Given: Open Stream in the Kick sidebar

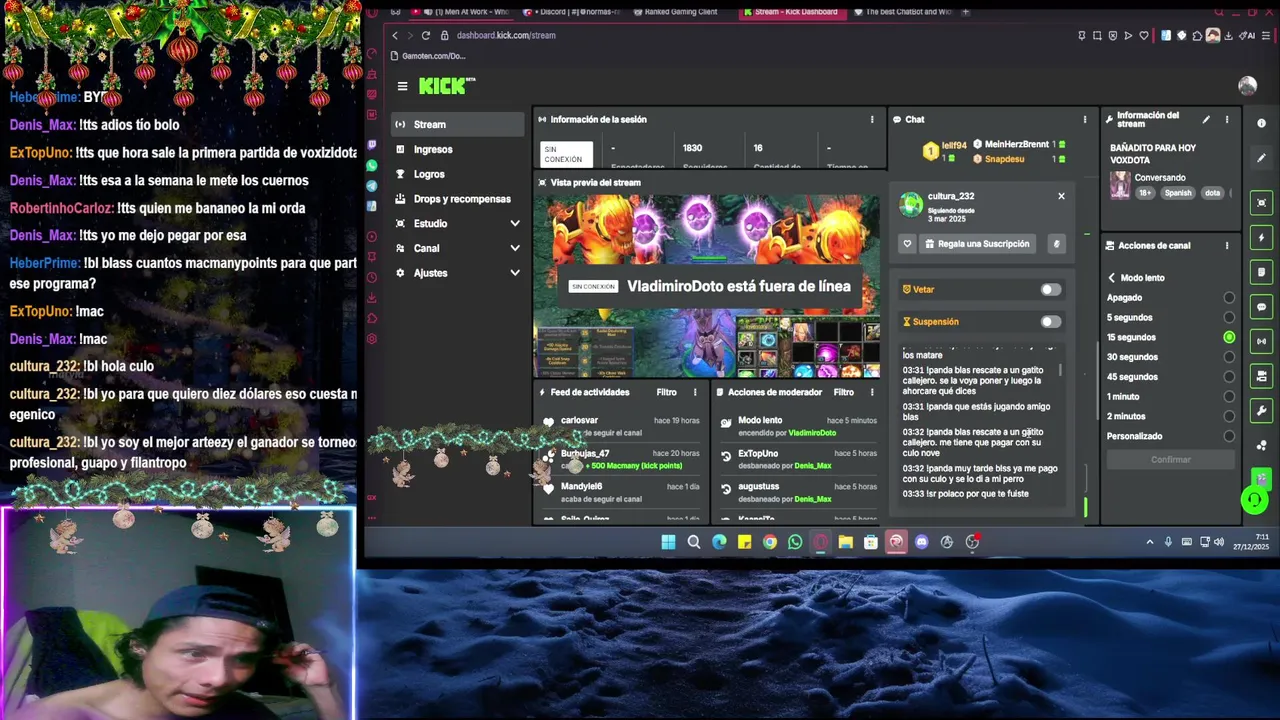Looking at the screenshot, I should point(457,124).
